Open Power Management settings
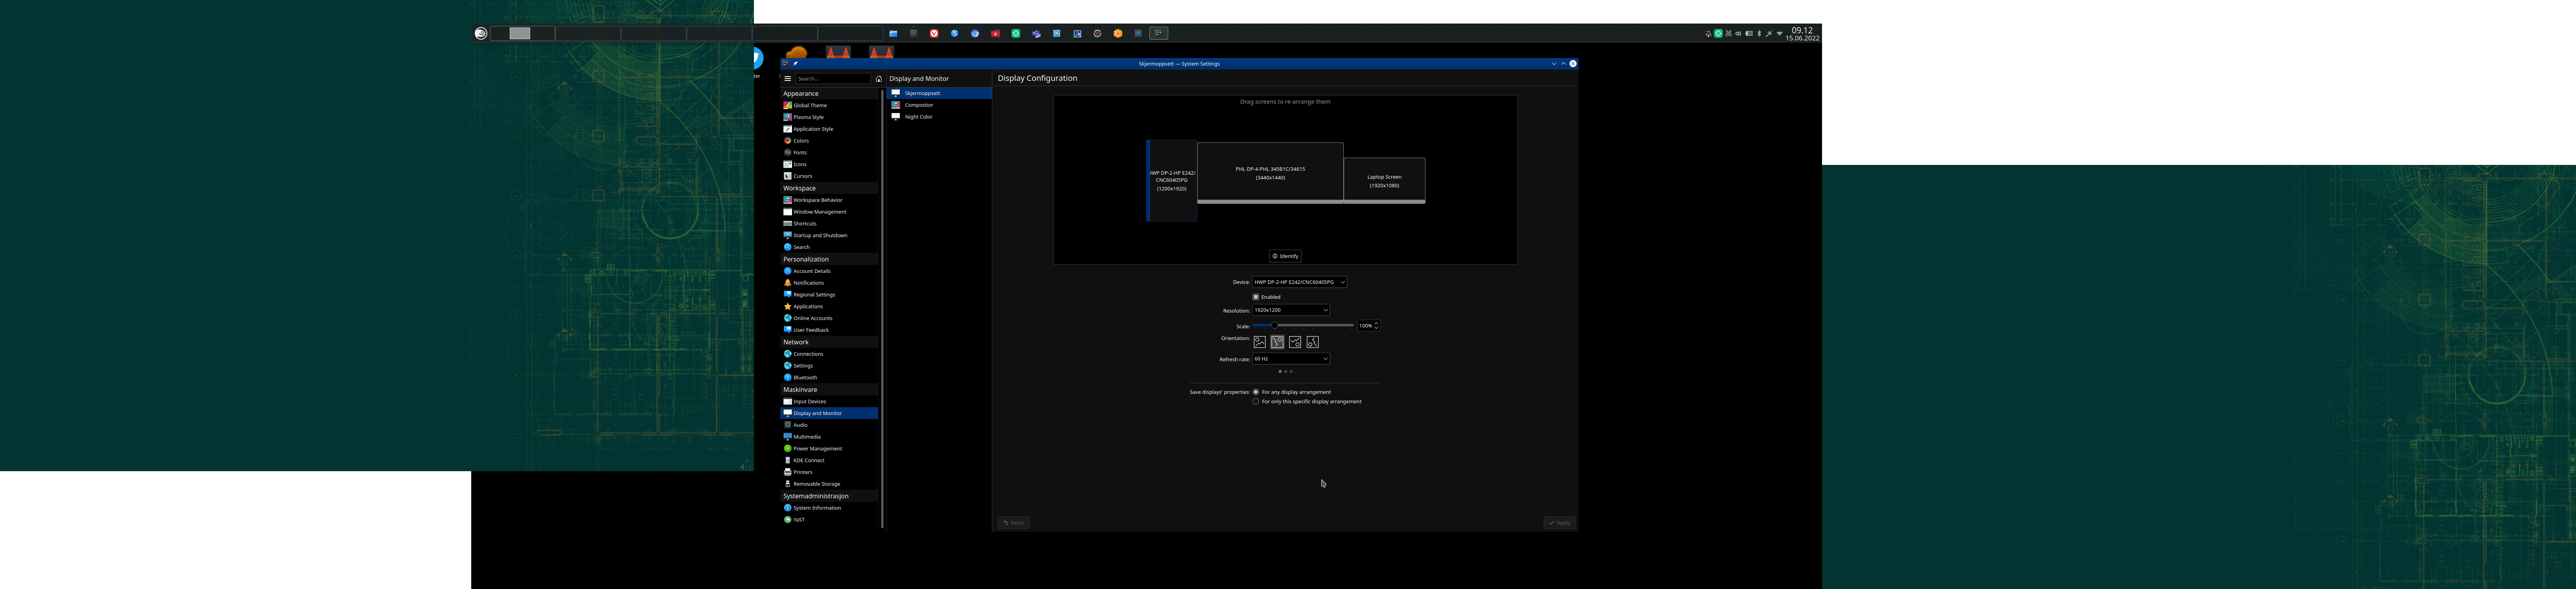 [x=829, y=448]
